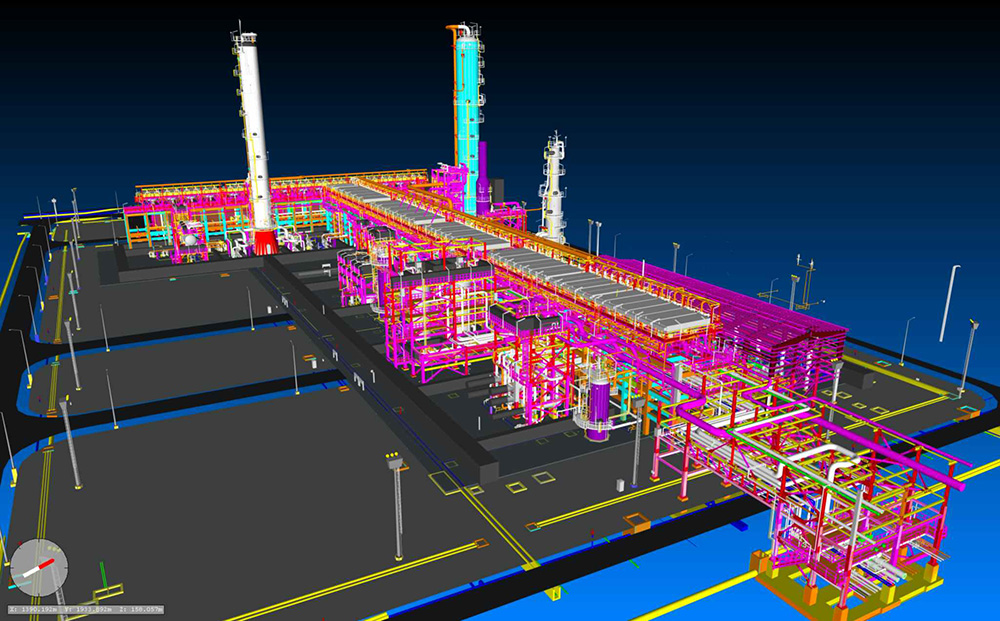Screen dimensions: 1000x621
Task: Click the green axis marker beside the compass
Action: click(x=102, y=580)
